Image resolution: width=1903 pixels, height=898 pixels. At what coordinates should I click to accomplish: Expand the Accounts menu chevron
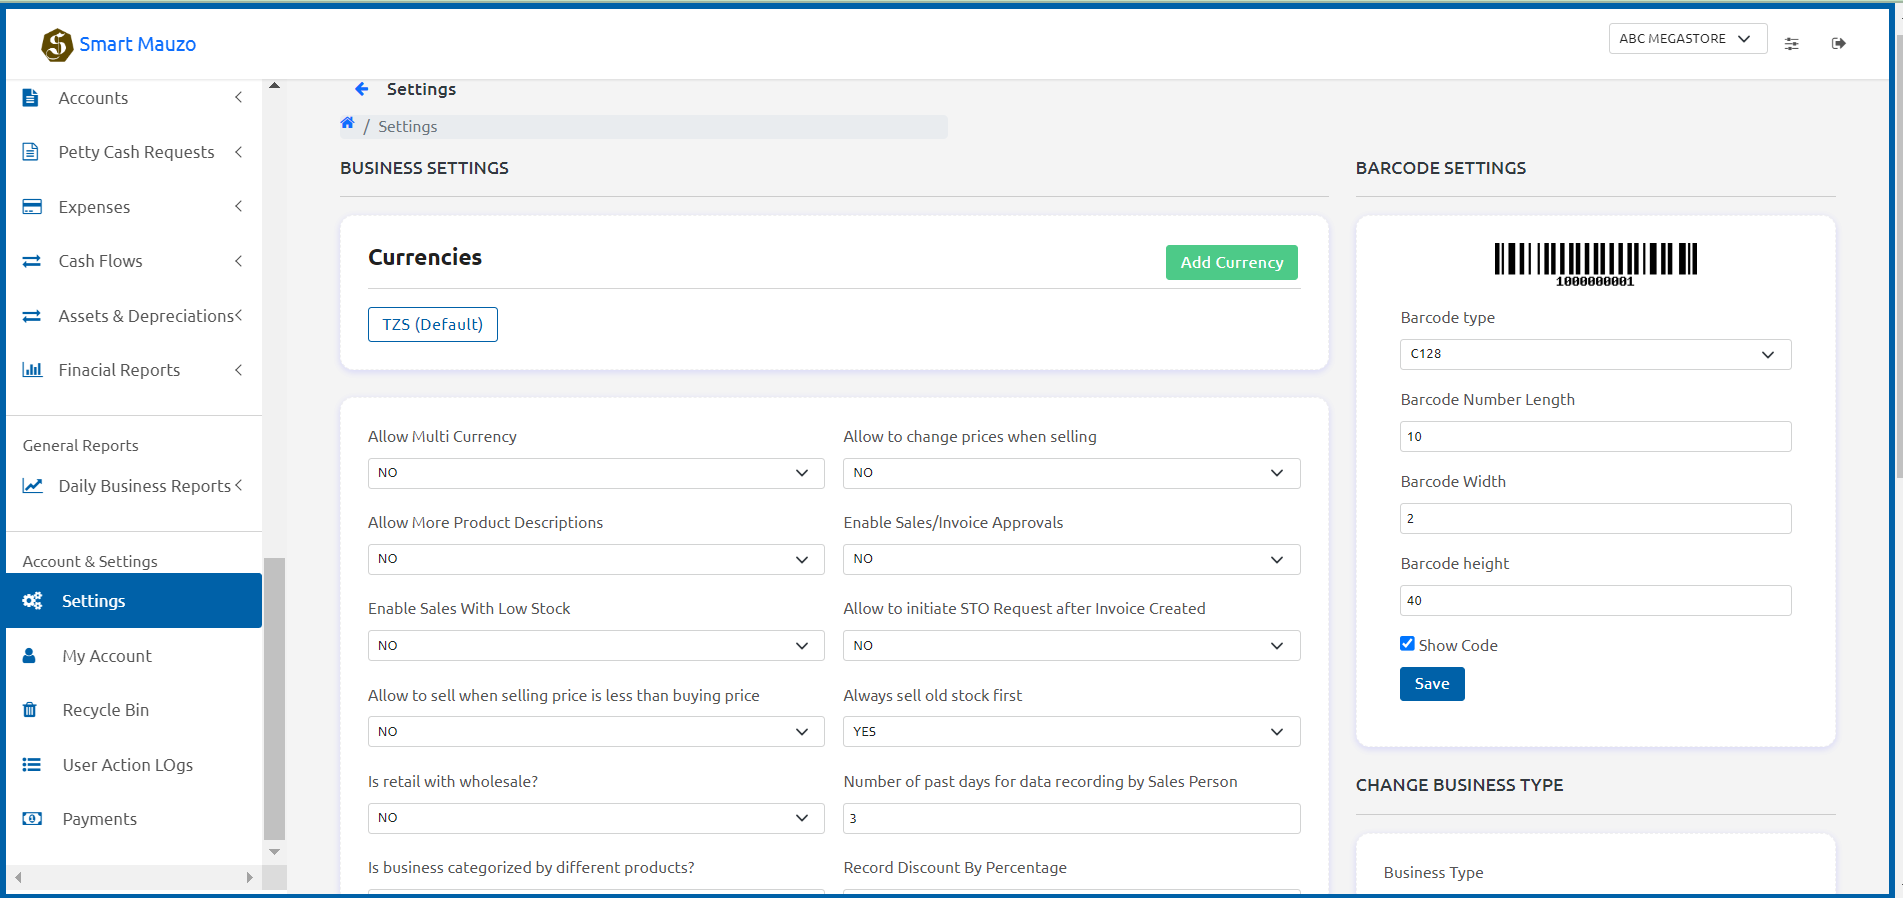pos(239,97)
